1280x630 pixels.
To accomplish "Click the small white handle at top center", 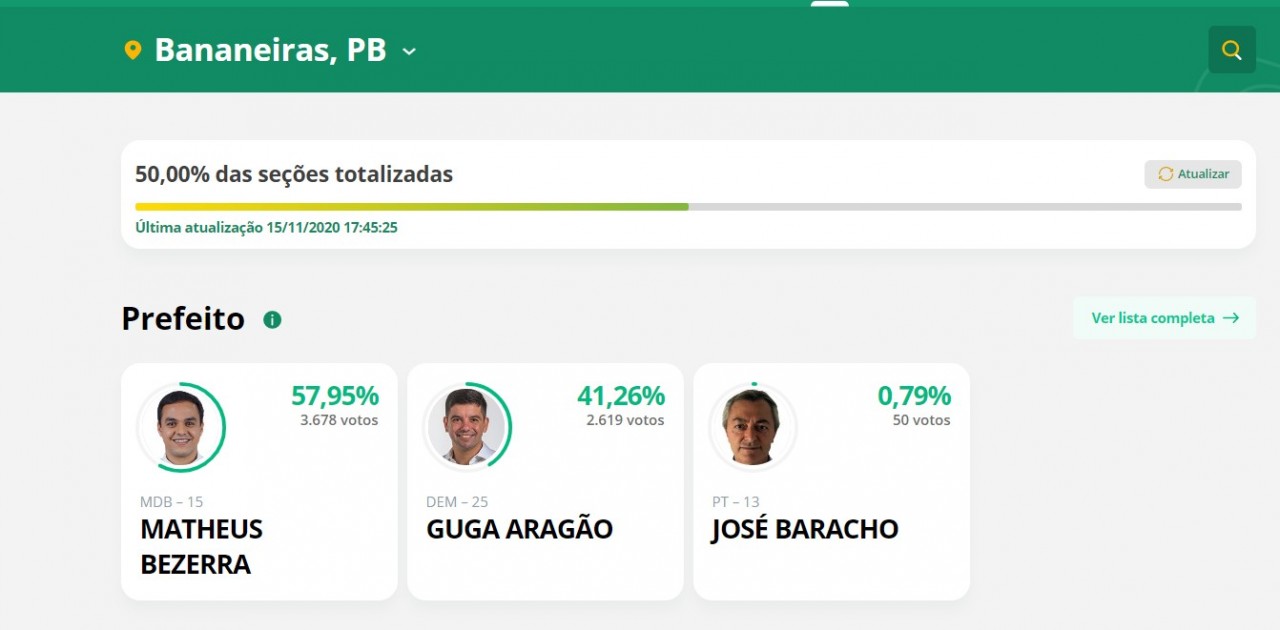I will 830,3.
